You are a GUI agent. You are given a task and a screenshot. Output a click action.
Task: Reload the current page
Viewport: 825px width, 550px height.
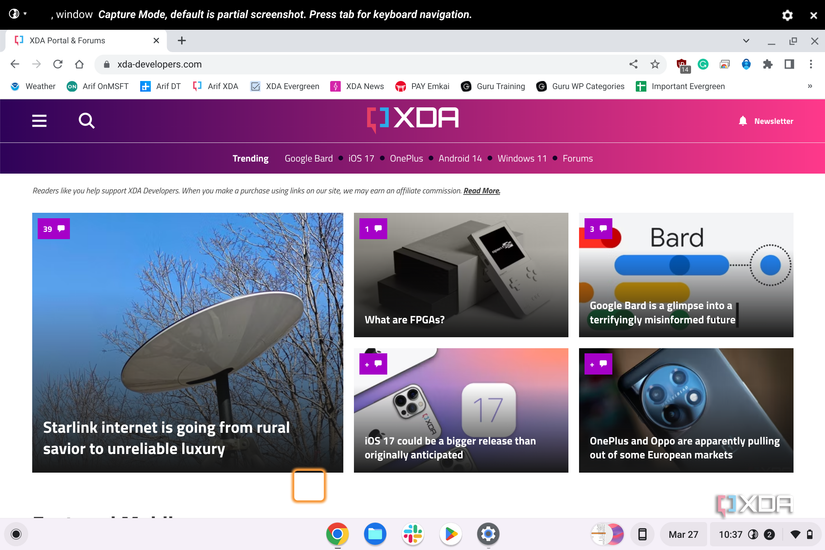(58, 64)
